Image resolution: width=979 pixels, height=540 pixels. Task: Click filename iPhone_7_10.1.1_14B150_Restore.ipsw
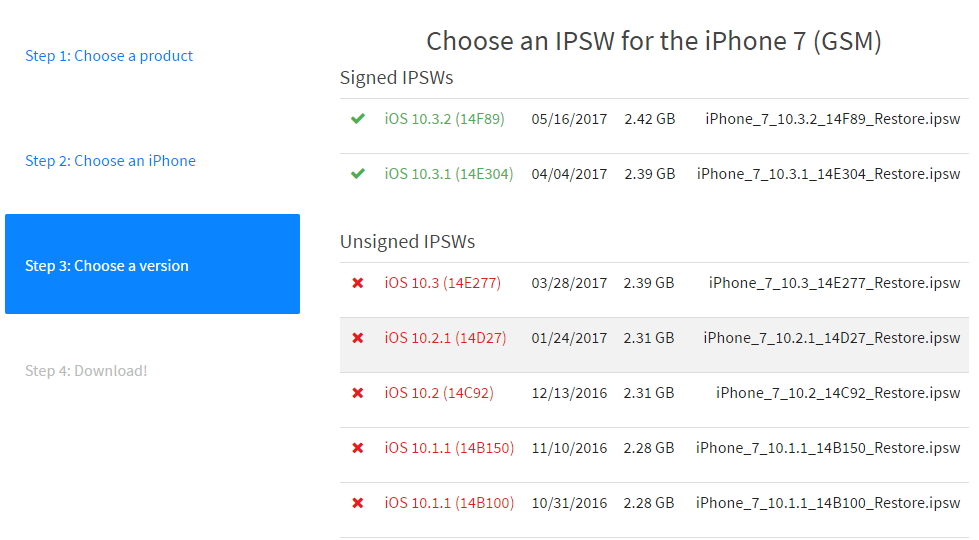click(x=828, y=448)
